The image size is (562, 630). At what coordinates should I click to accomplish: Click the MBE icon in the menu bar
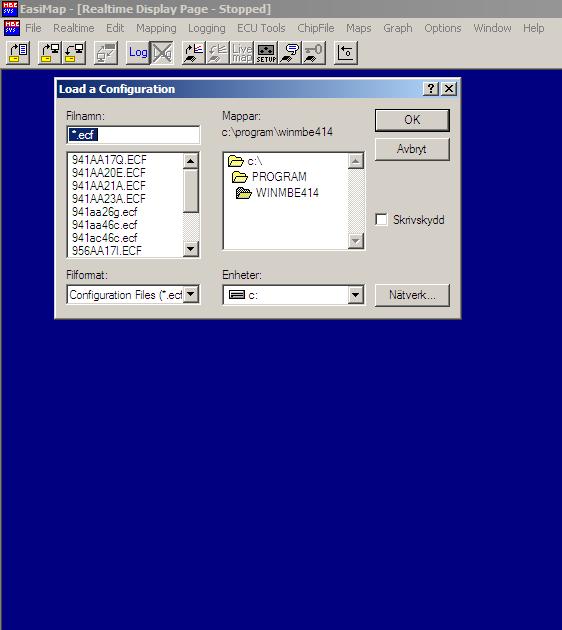click(x=12, y=28)
